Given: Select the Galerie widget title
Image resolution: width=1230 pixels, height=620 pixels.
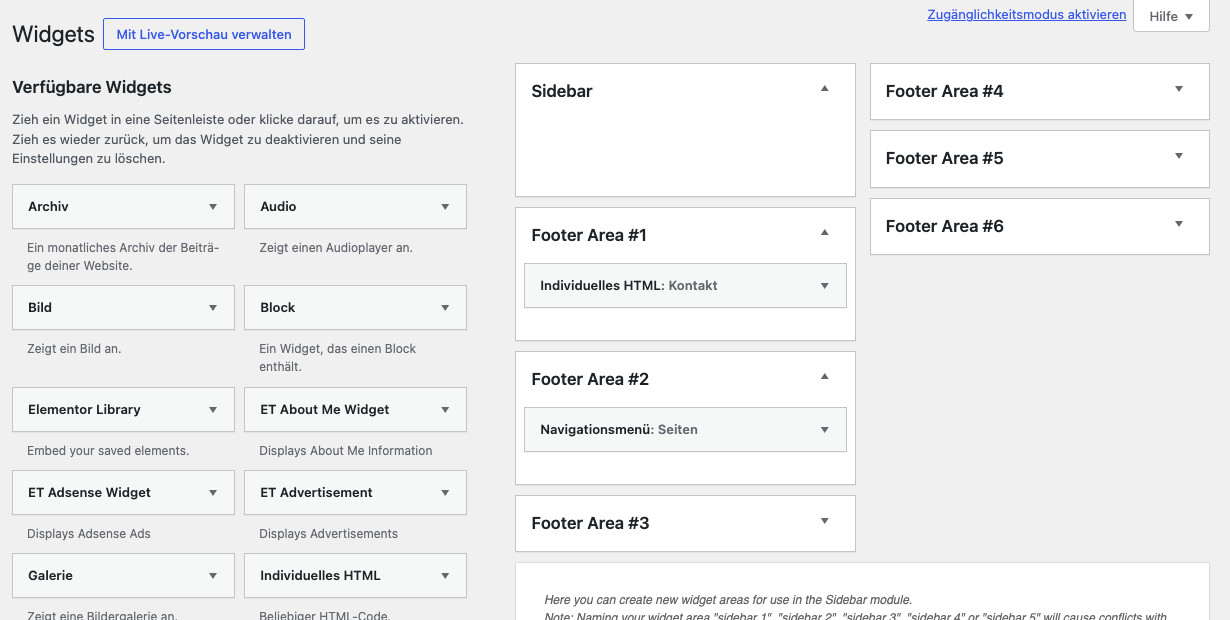Looking at the screenshot, I should (x=50, y=575).
